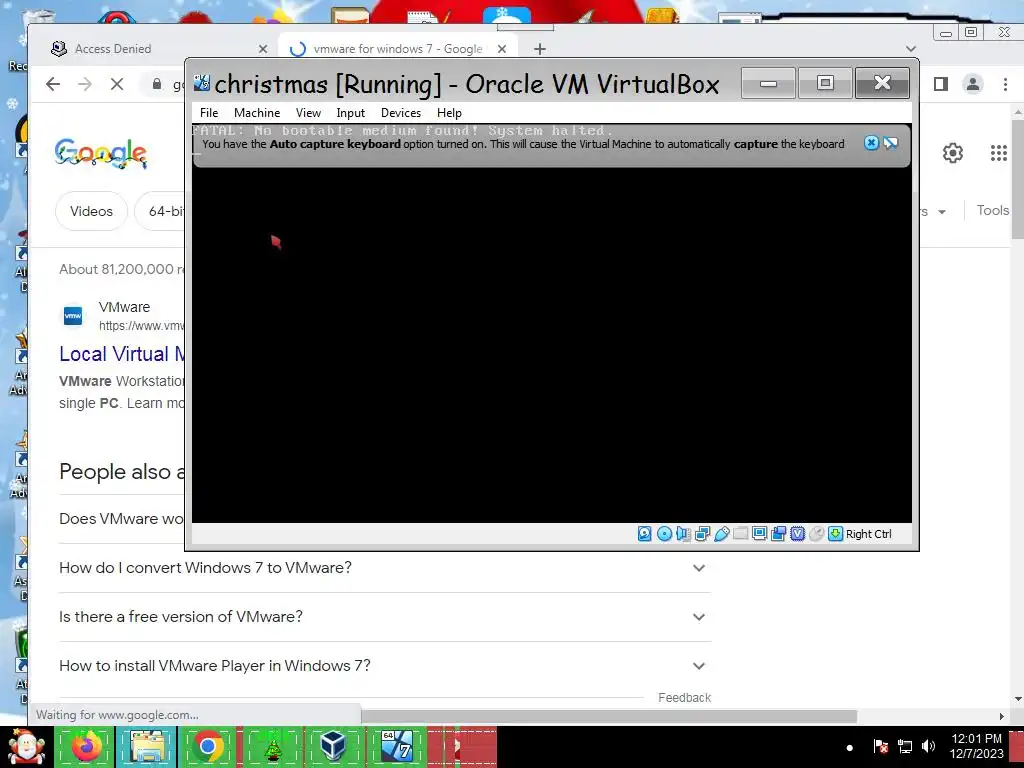This screenshot has height=768, width=1024.
Task: Click the Action Center flag tray icon
Action: point(880,746)
